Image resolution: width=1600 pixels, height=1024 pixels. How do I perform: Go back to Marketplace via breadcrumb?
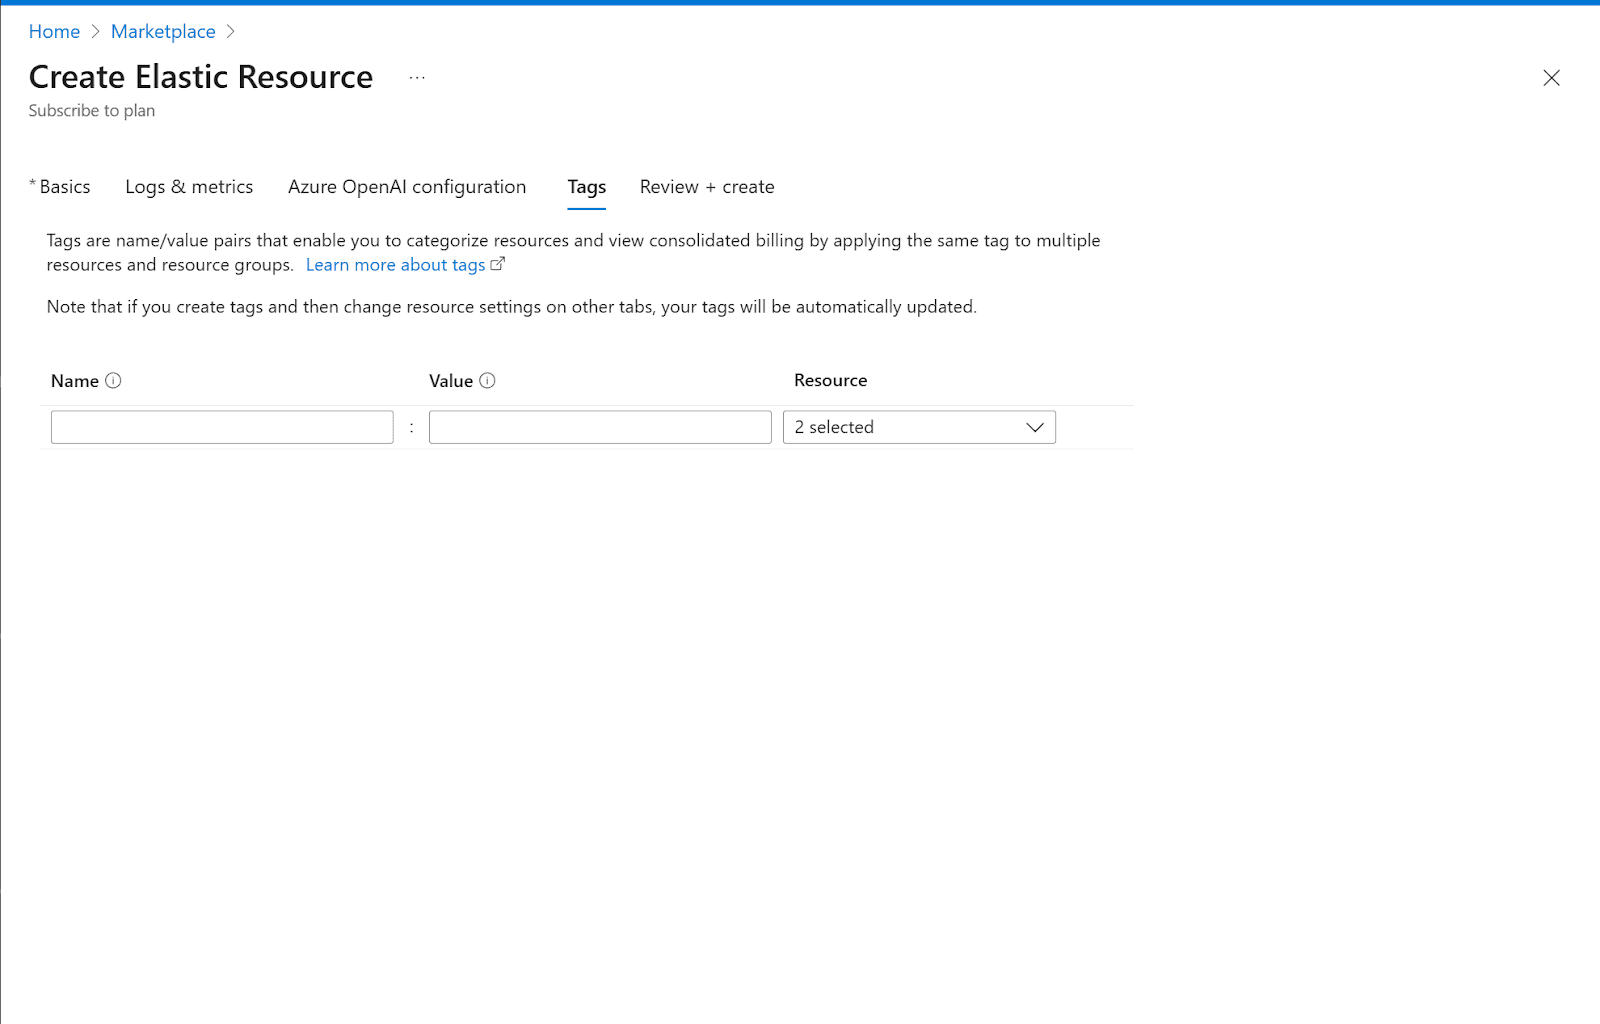pos(163,31)
